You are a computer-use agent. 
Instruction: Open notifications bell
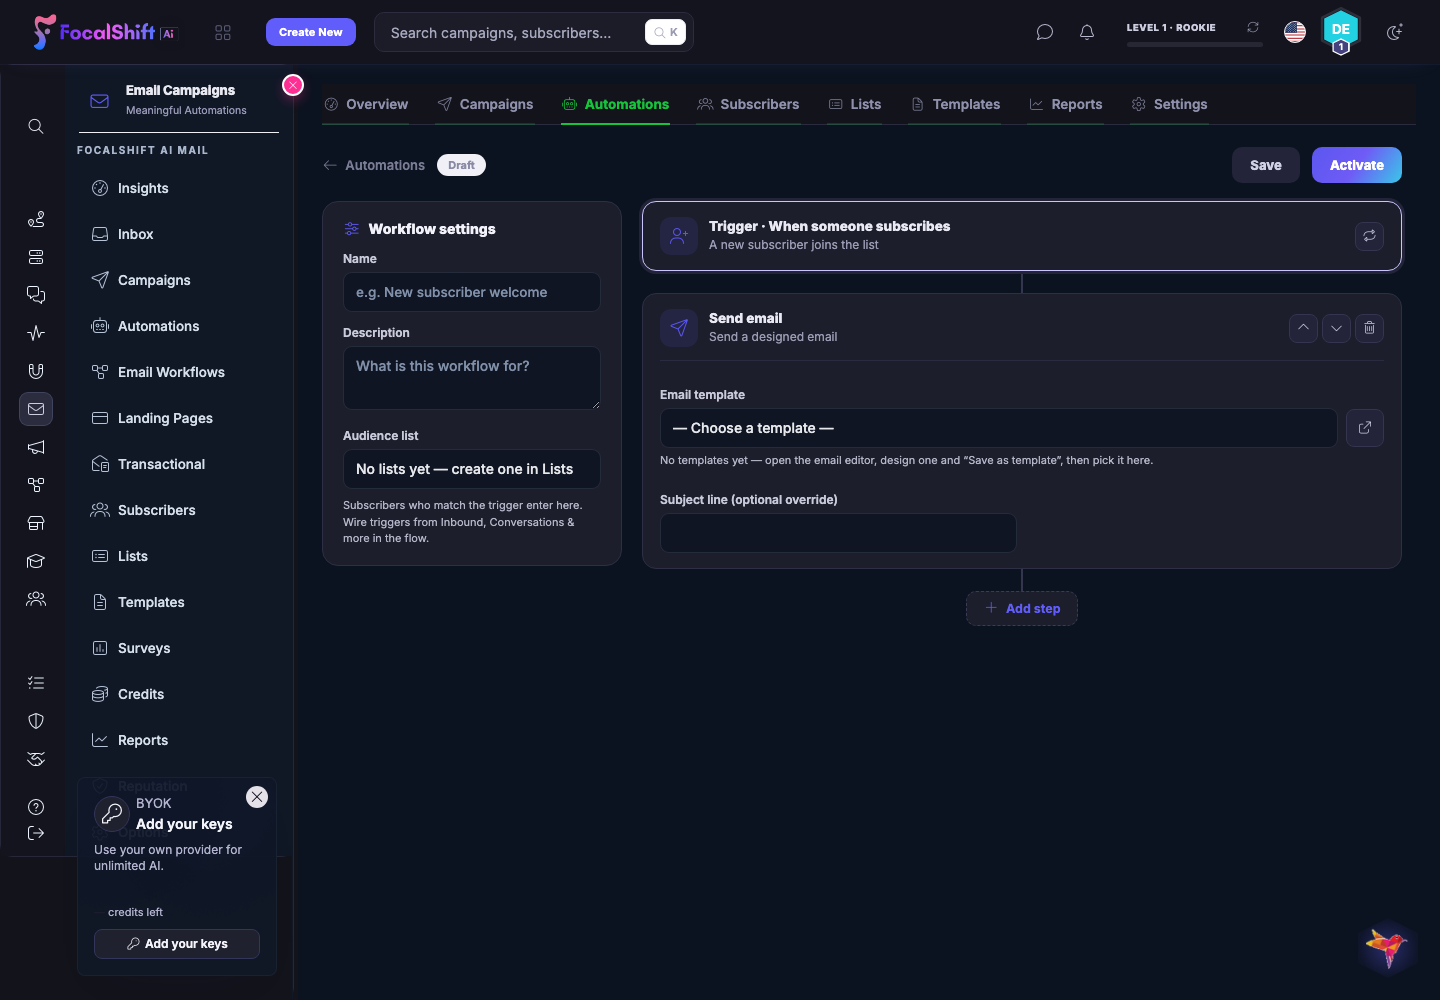[1087, 32]
